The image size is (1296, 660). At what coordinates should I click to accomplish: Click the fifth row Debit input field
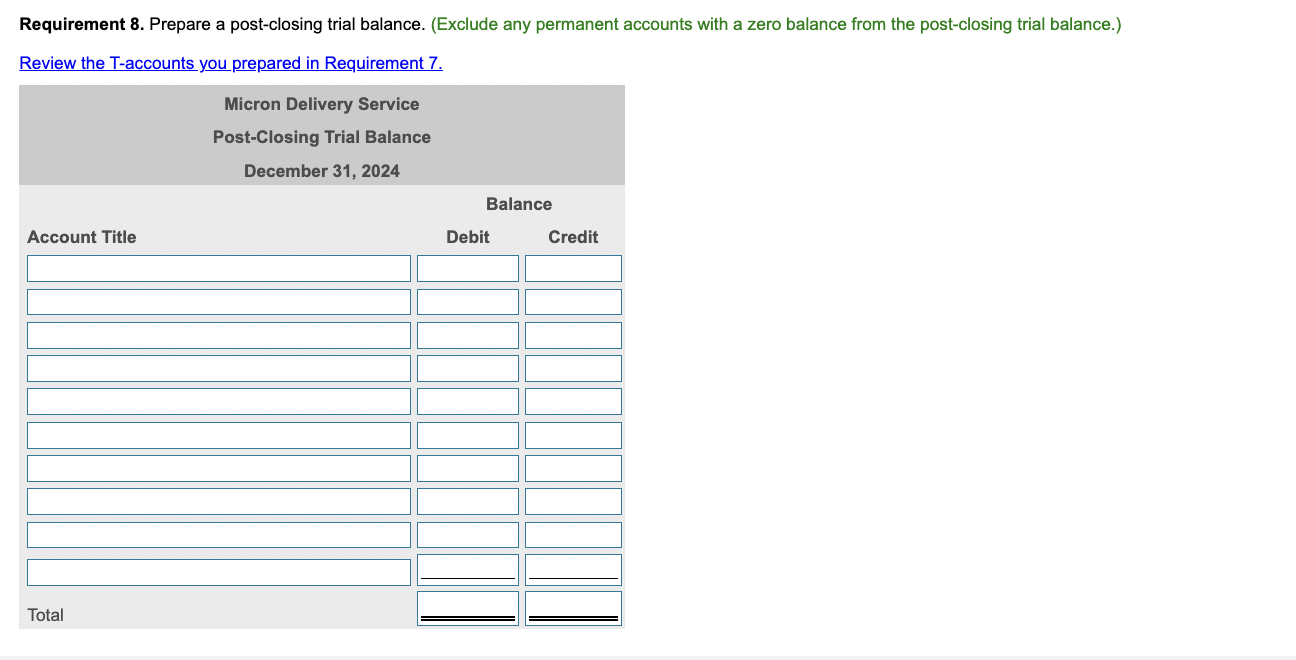[466, 402]
